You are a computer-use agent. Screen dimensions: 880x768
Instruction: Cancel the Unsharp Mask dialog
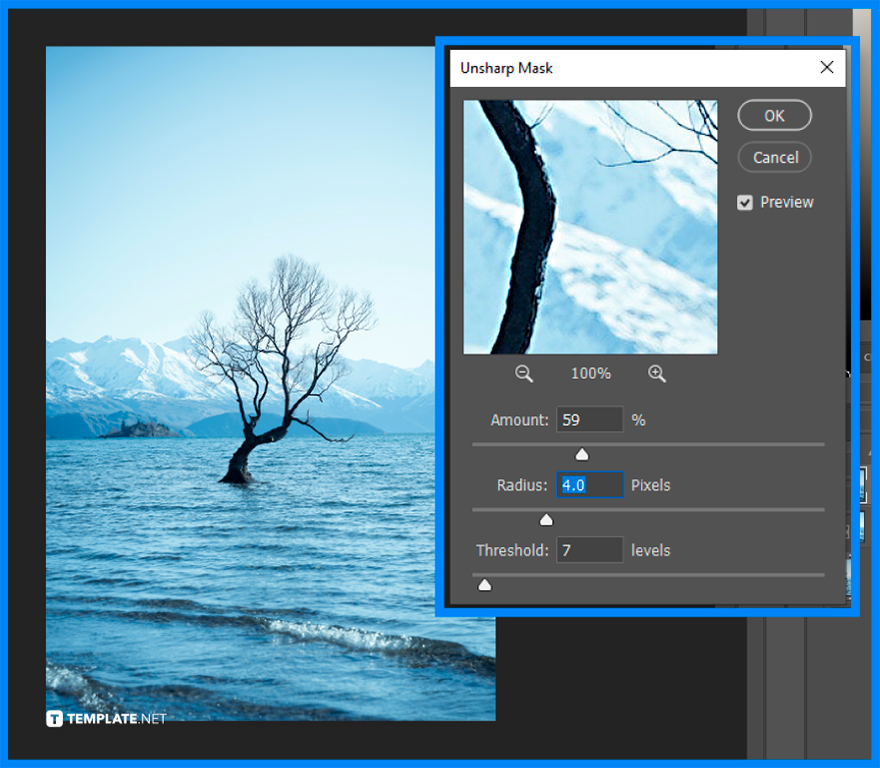pyautogui.click(x=774, y=157)
